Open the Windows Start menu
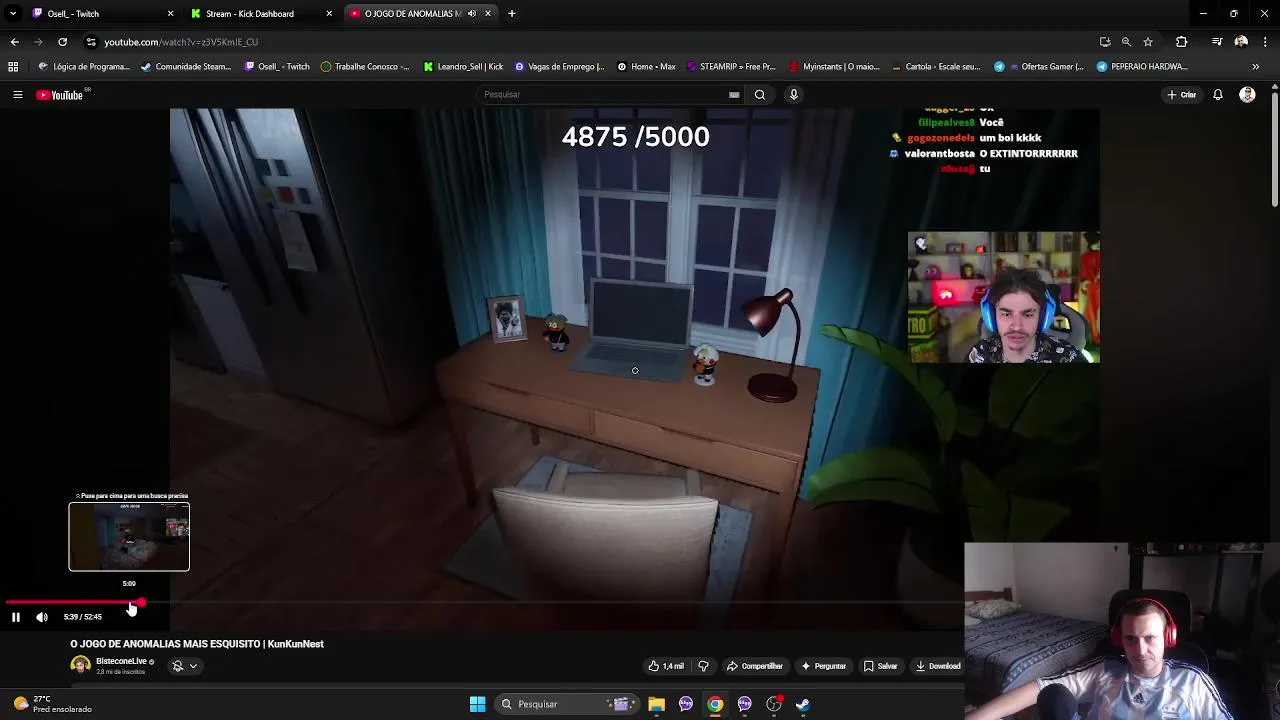This screenshot has height=720, width=1280. pos(477,704)
